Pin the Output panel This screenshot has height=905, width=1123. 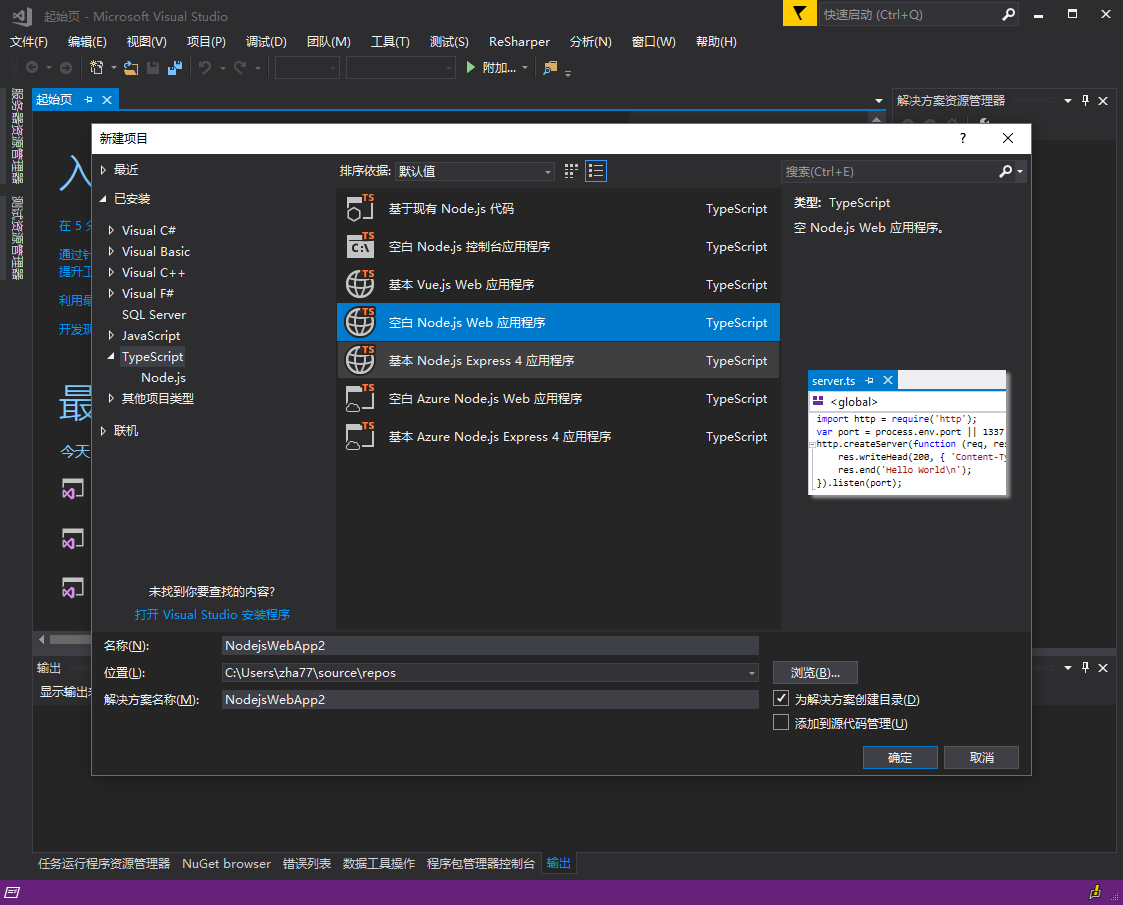(x=1085, y=667)
